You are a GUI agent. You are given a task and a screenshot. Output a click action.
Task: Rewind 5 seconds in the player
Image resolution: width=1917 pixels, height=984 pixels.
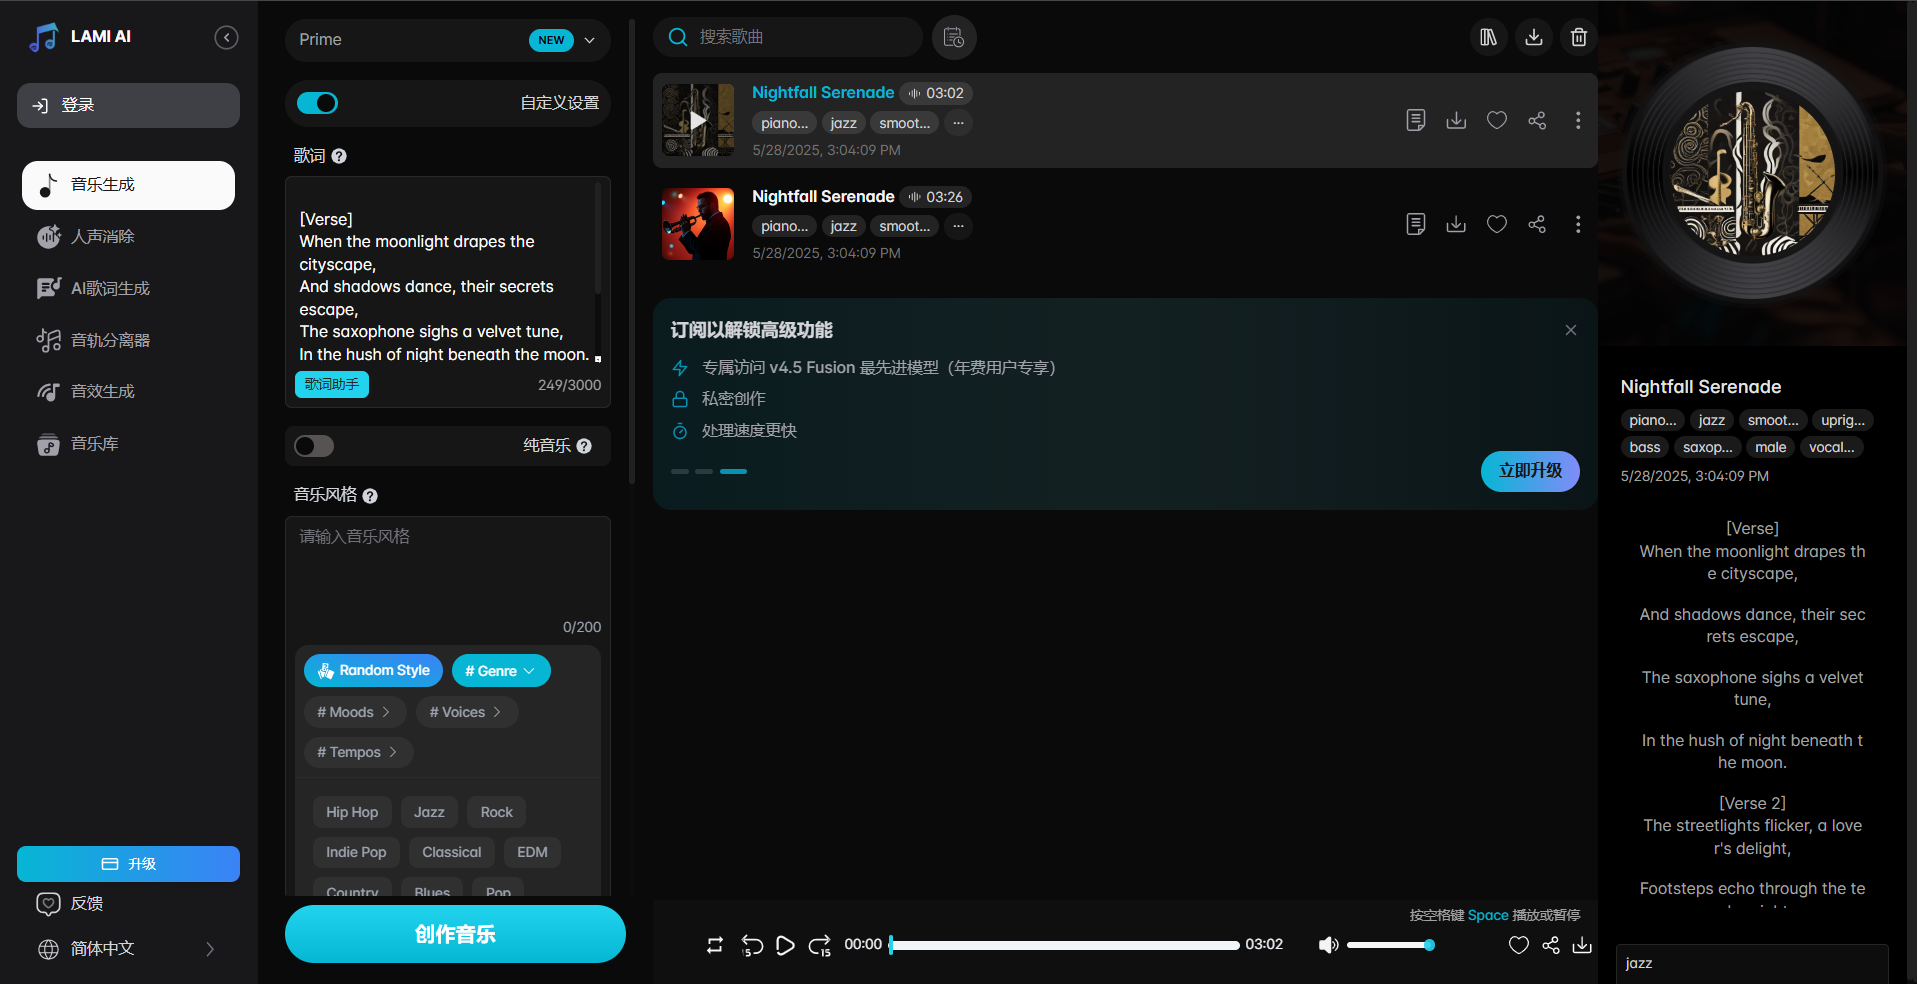click(x=752, y=945)
